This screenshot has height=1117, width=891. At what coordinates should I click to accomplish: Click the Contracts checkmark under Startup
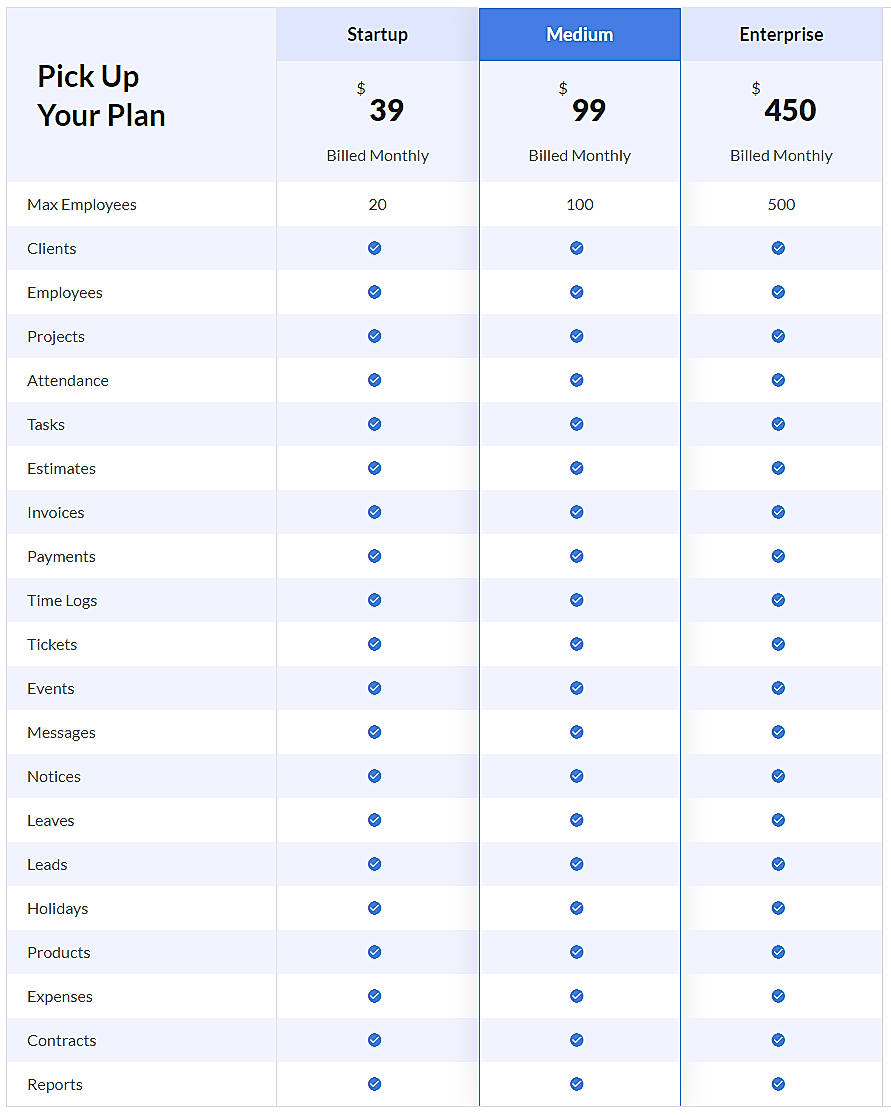375,1040
